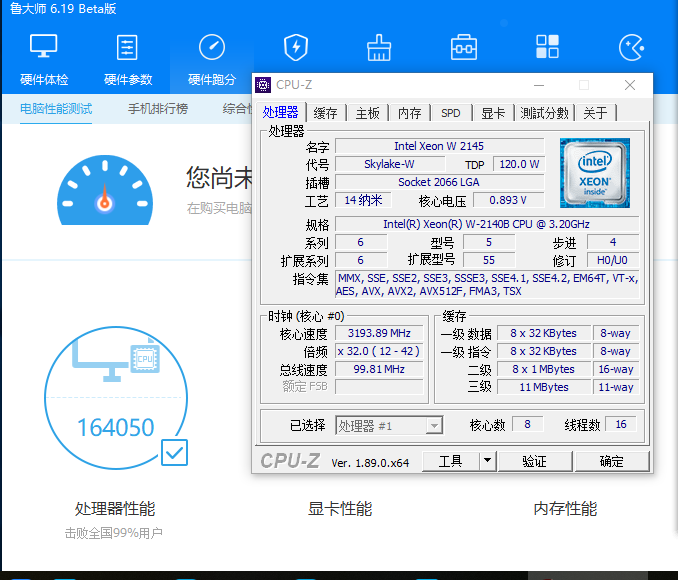The height and width of the screenshot is (580, 678).
Task: Click the specification field W-2140B CPU
Action: pos(486,224)
